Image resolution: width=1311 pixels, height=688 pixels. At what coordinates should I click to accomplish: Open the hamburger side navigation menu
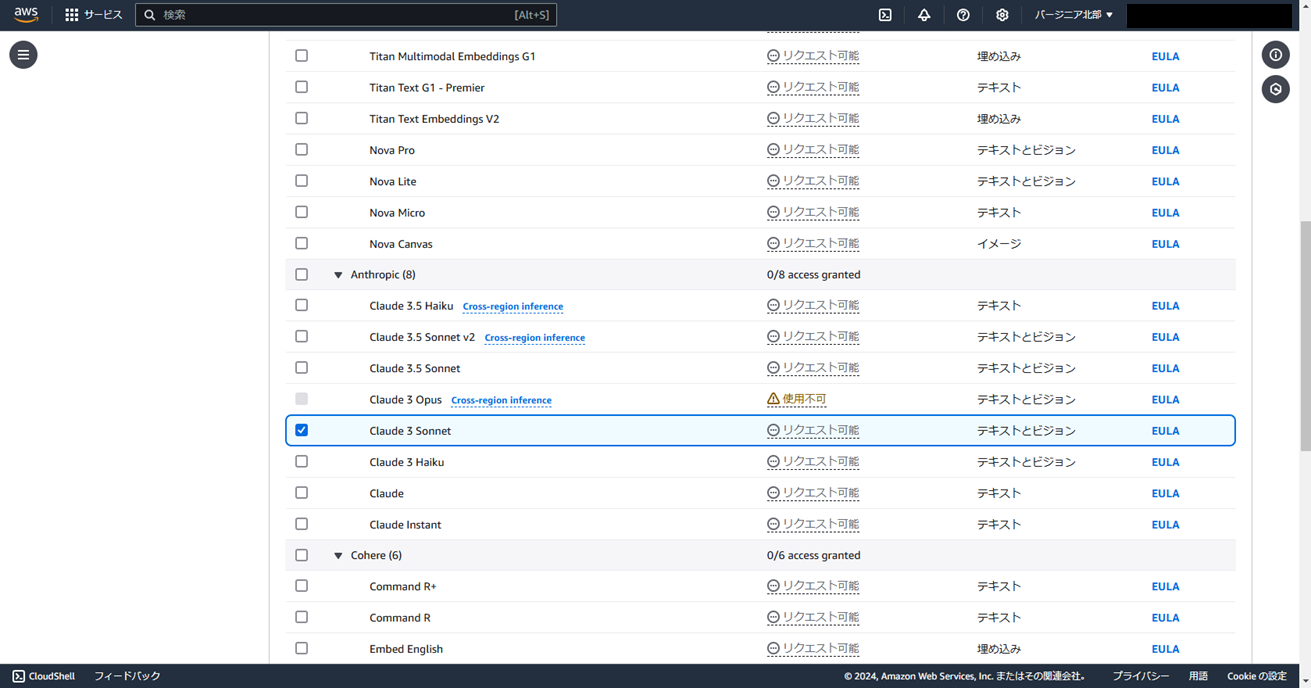pos(23,55)
